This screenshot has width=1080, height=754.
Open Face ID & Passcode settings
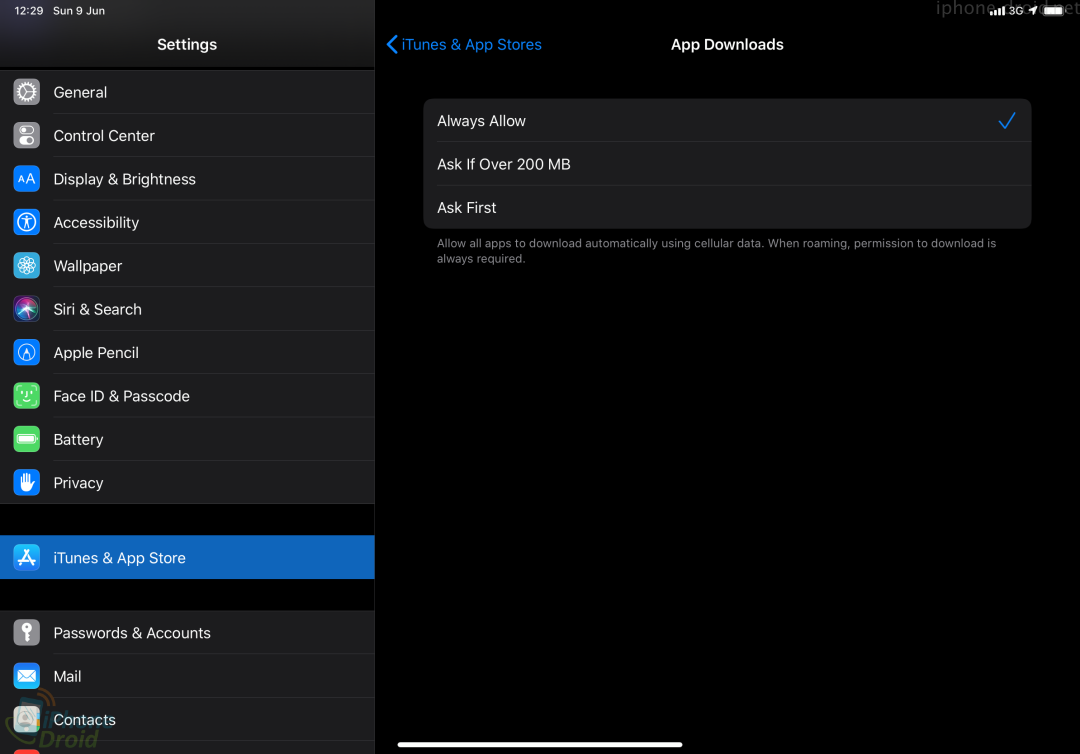187,396
